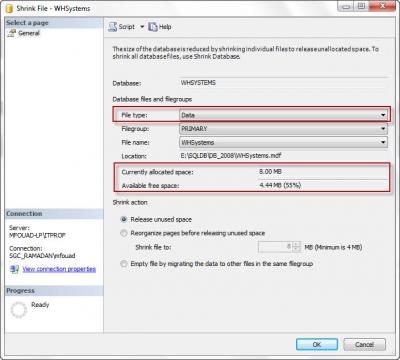400x360 pixels.
Task: Click the Help icon in toolbar
Action: (x=153, y=27)
